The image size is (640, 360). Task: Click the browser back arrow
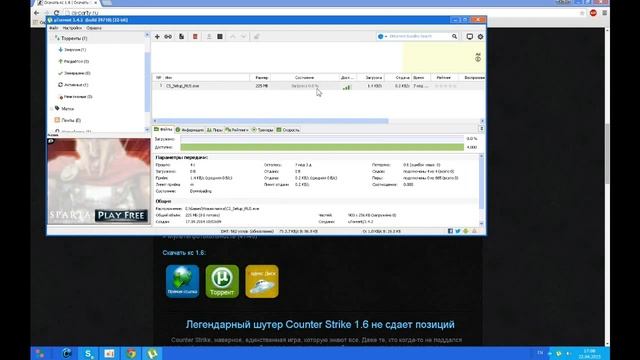point(36,13)
